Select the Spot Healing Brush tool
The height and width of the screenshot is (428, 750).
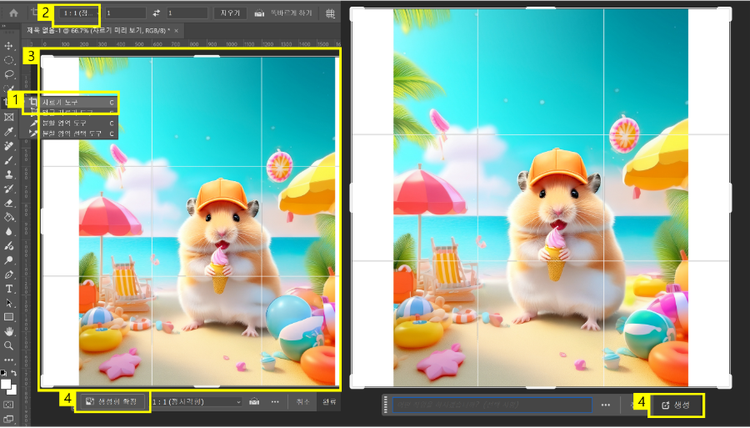[x=9, y=146]
